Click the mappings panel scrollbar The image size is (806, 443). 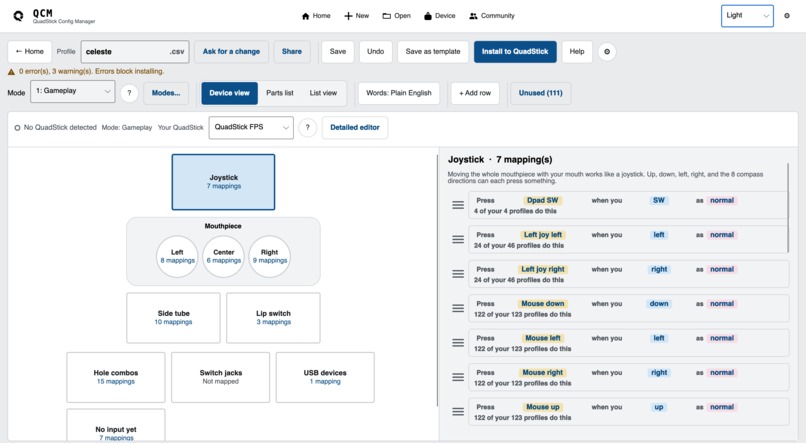787,208
